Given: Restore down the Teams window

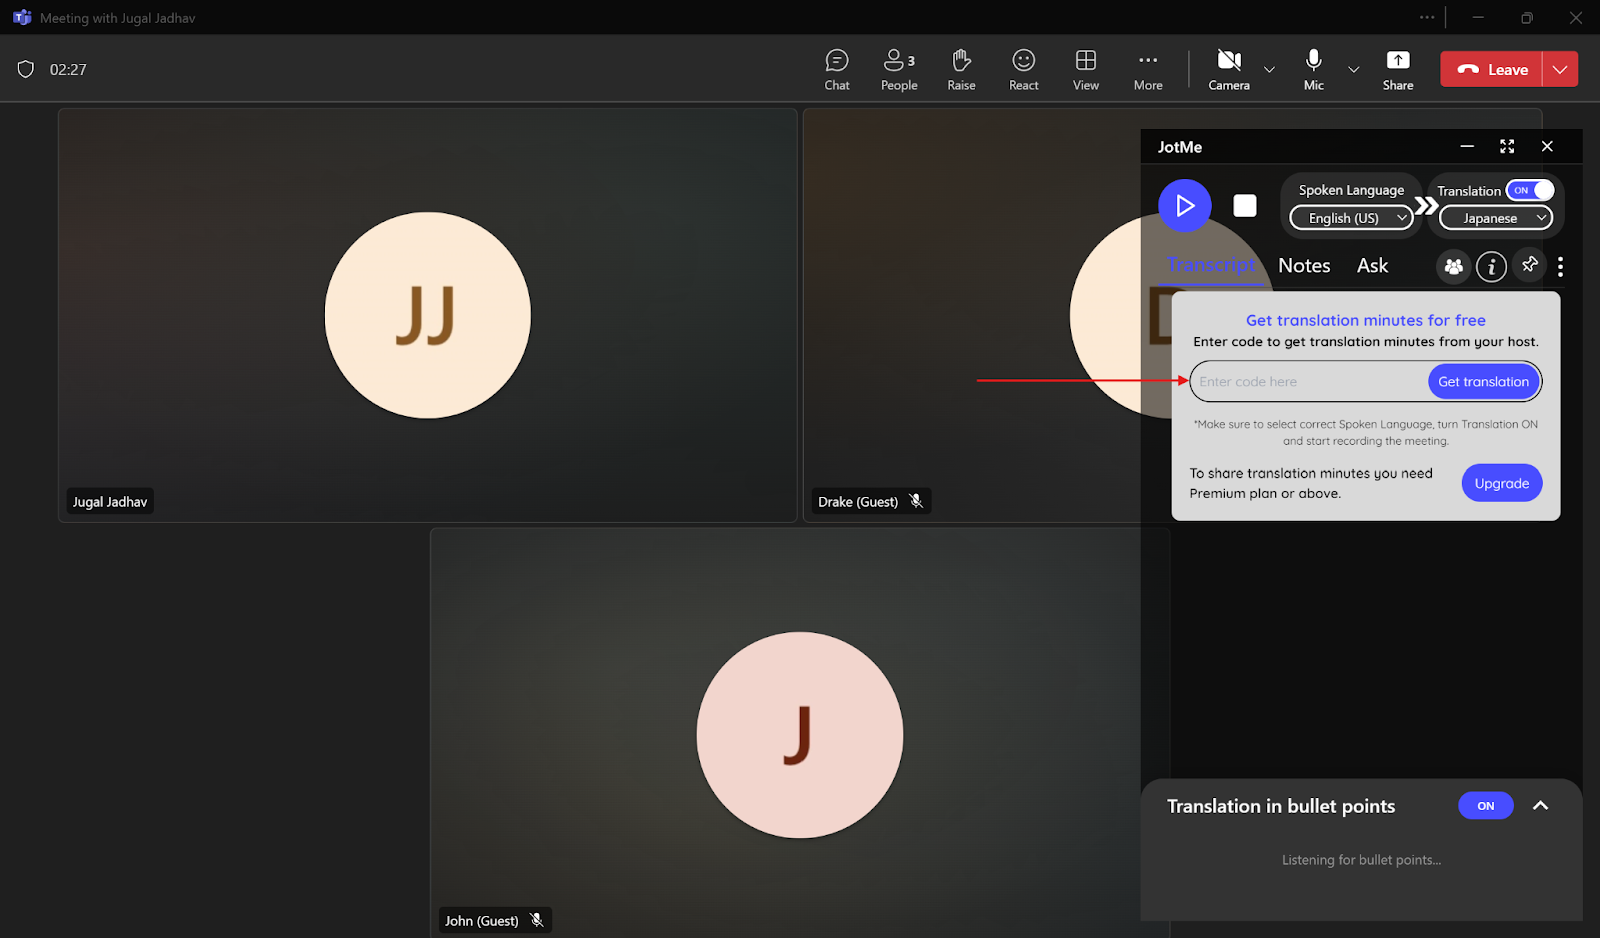Looking at the screenshot, I should 1527,17.
